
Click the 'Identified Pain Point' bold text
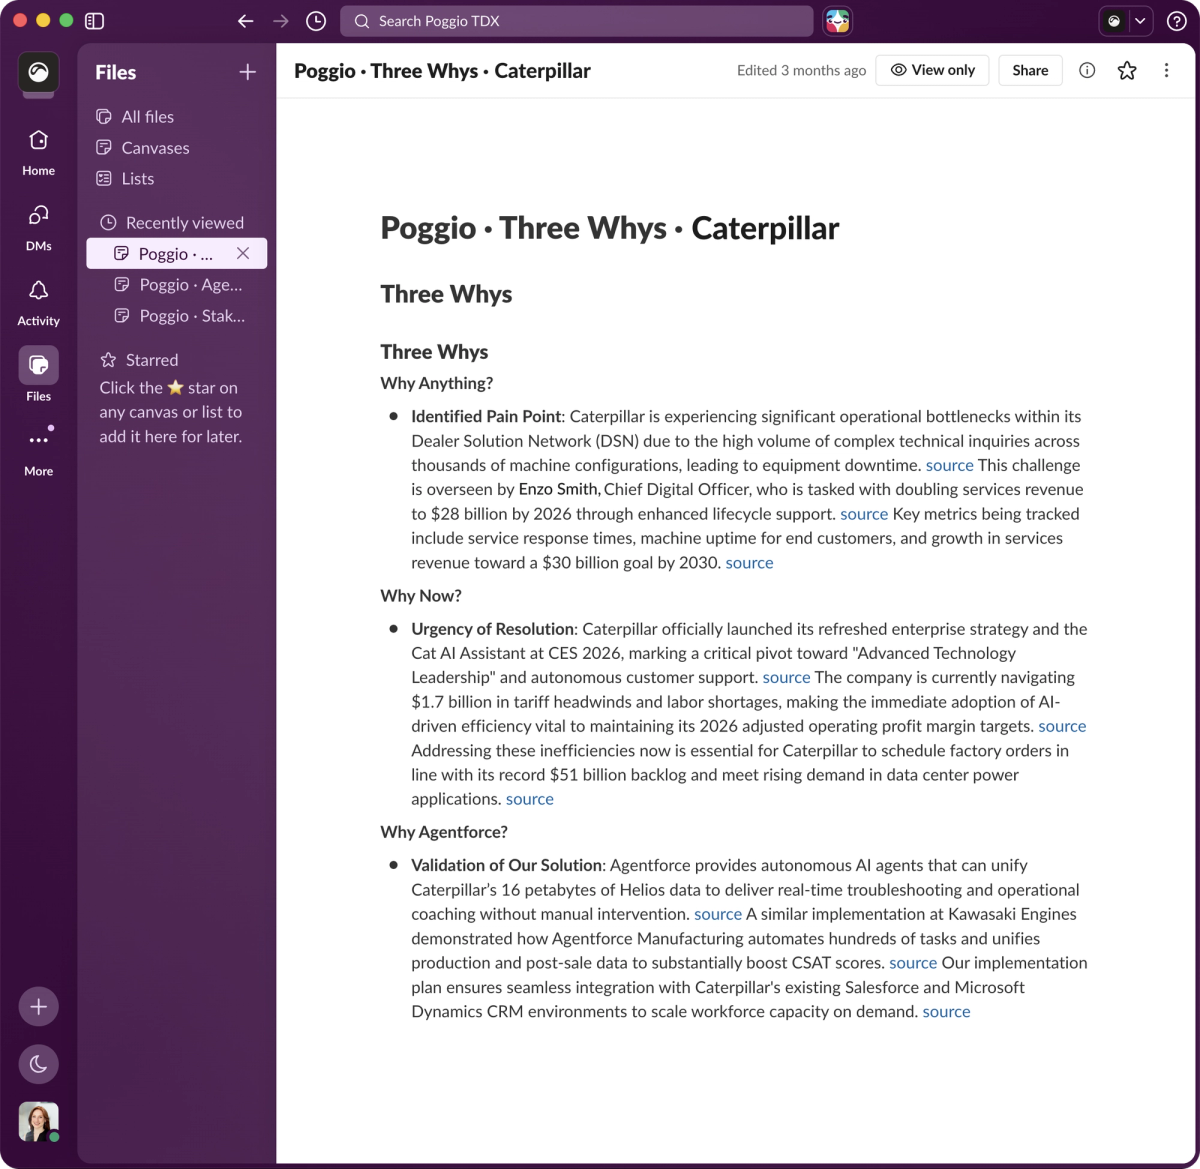point(486,416)
